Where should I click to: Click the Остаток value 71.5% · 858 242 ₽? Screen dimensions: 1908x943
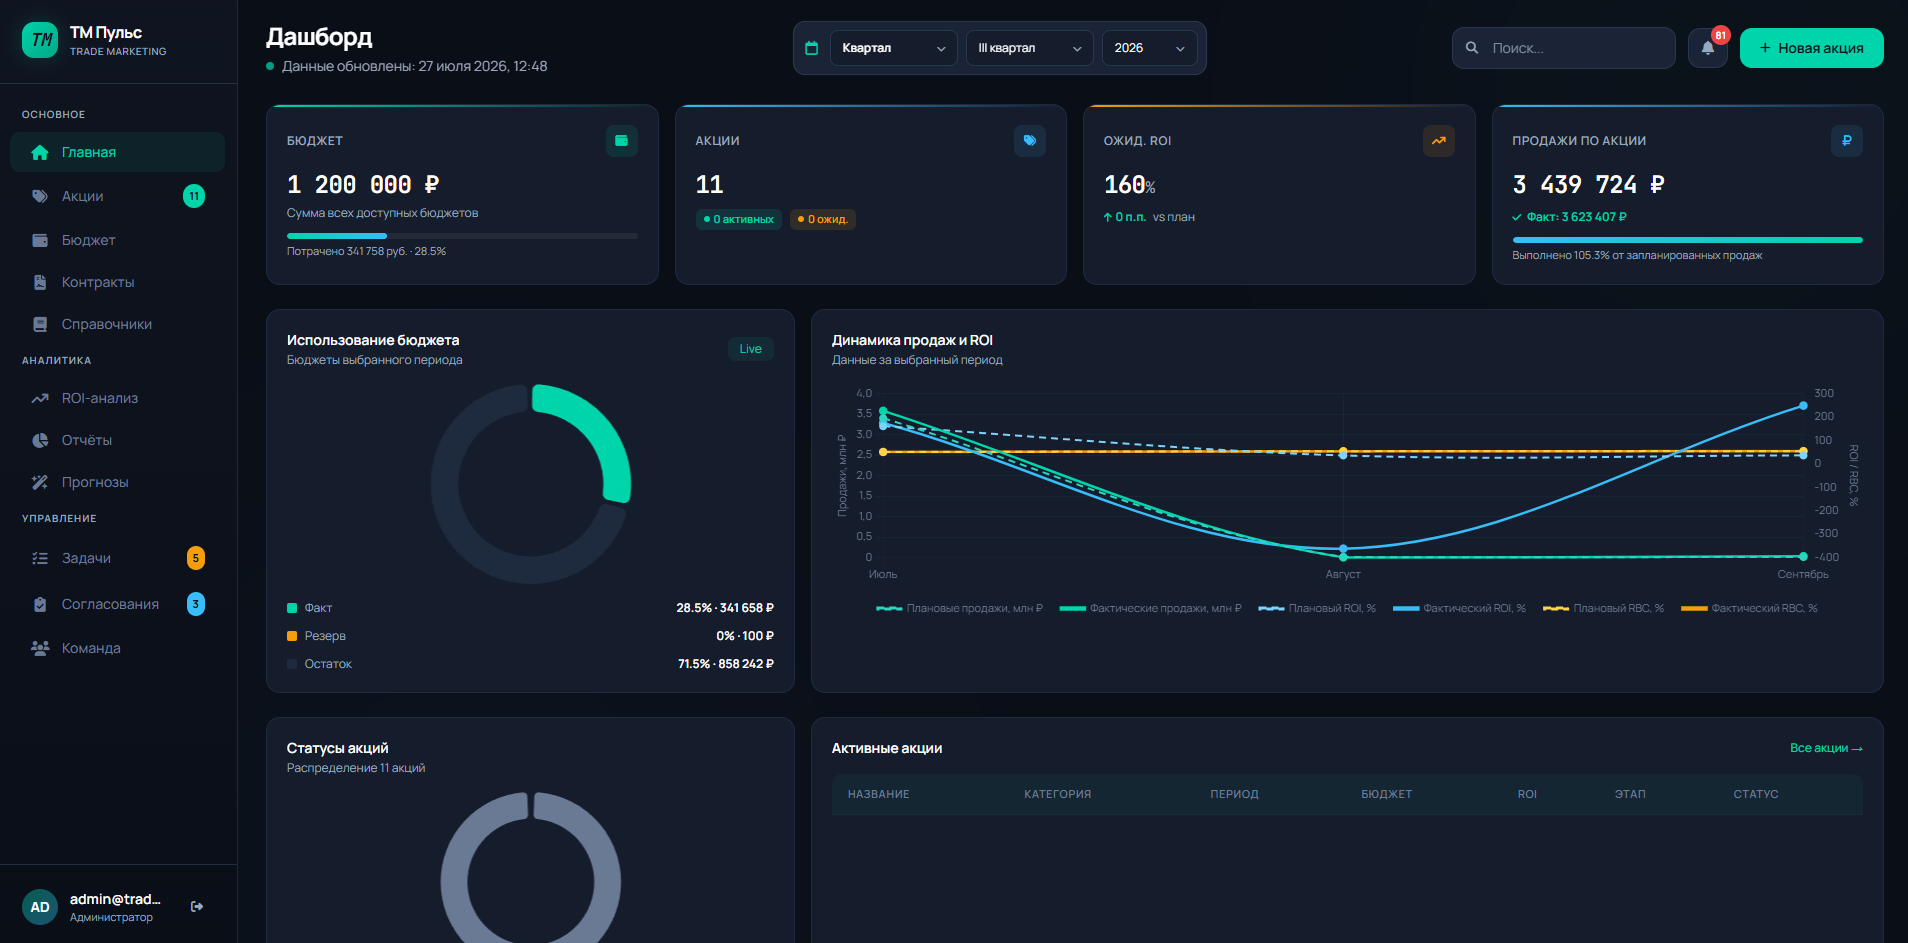(726, 664)
